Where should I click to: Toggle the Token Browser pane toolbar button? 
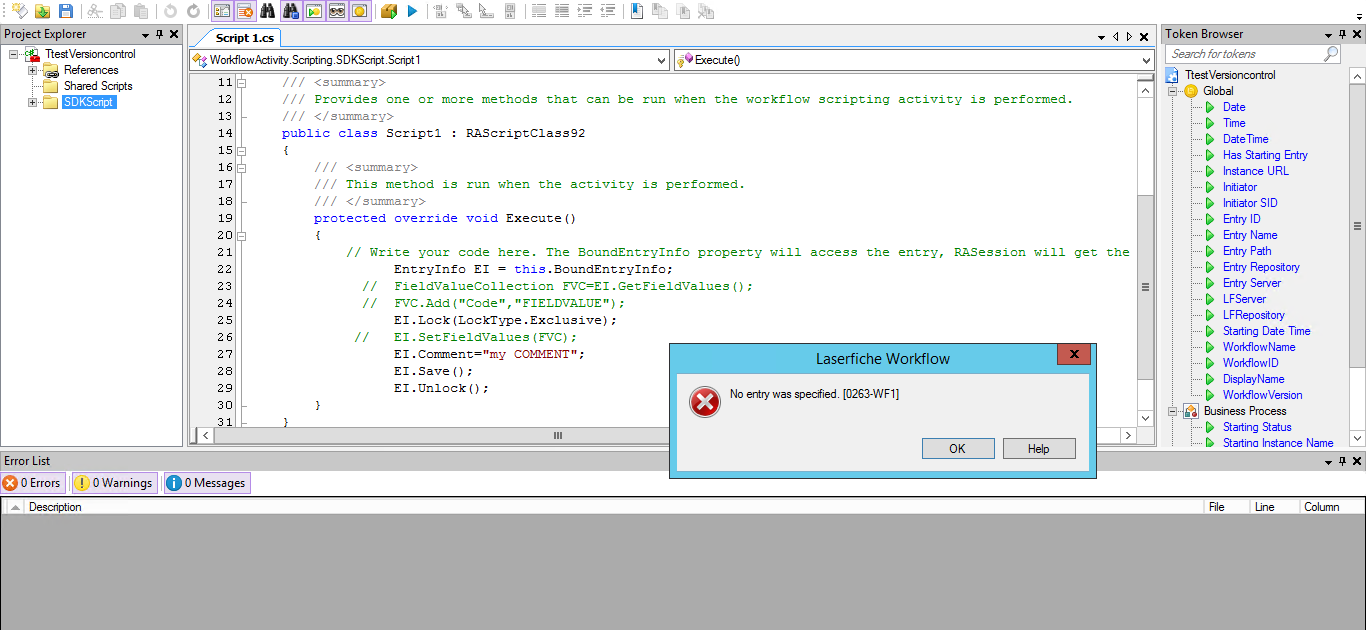pos(360,11)
